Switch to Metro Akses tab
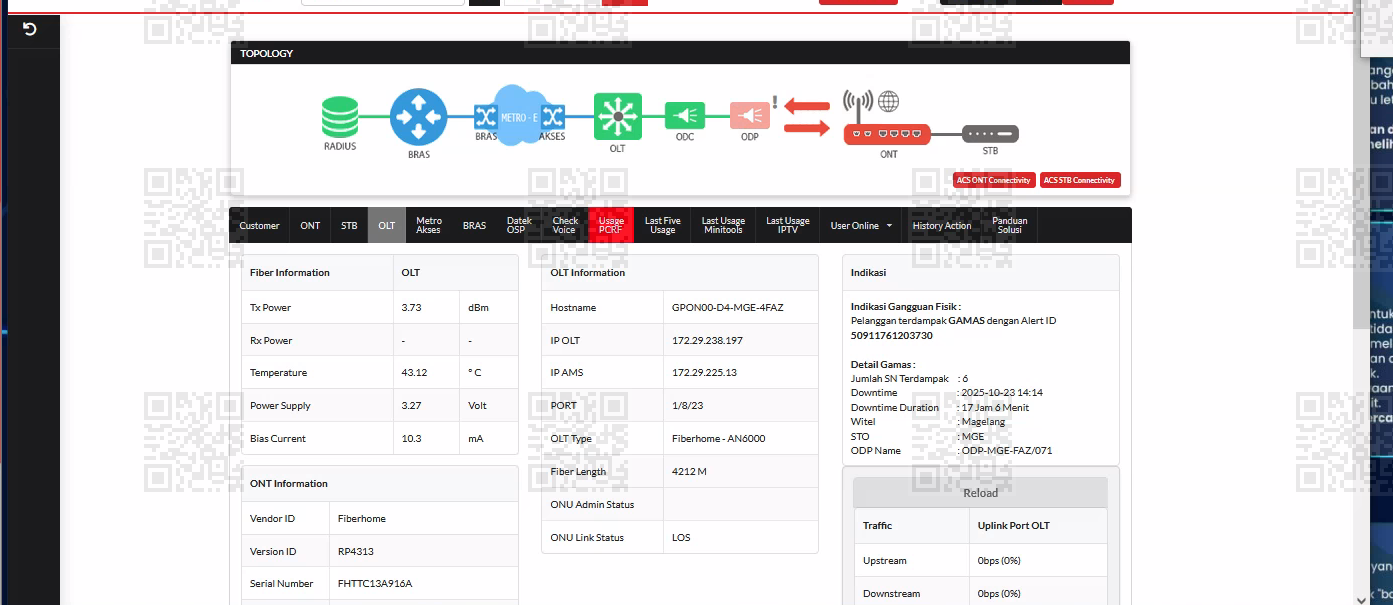Image resolution: width=1393 pixels, height=605 pixels. 429,225
